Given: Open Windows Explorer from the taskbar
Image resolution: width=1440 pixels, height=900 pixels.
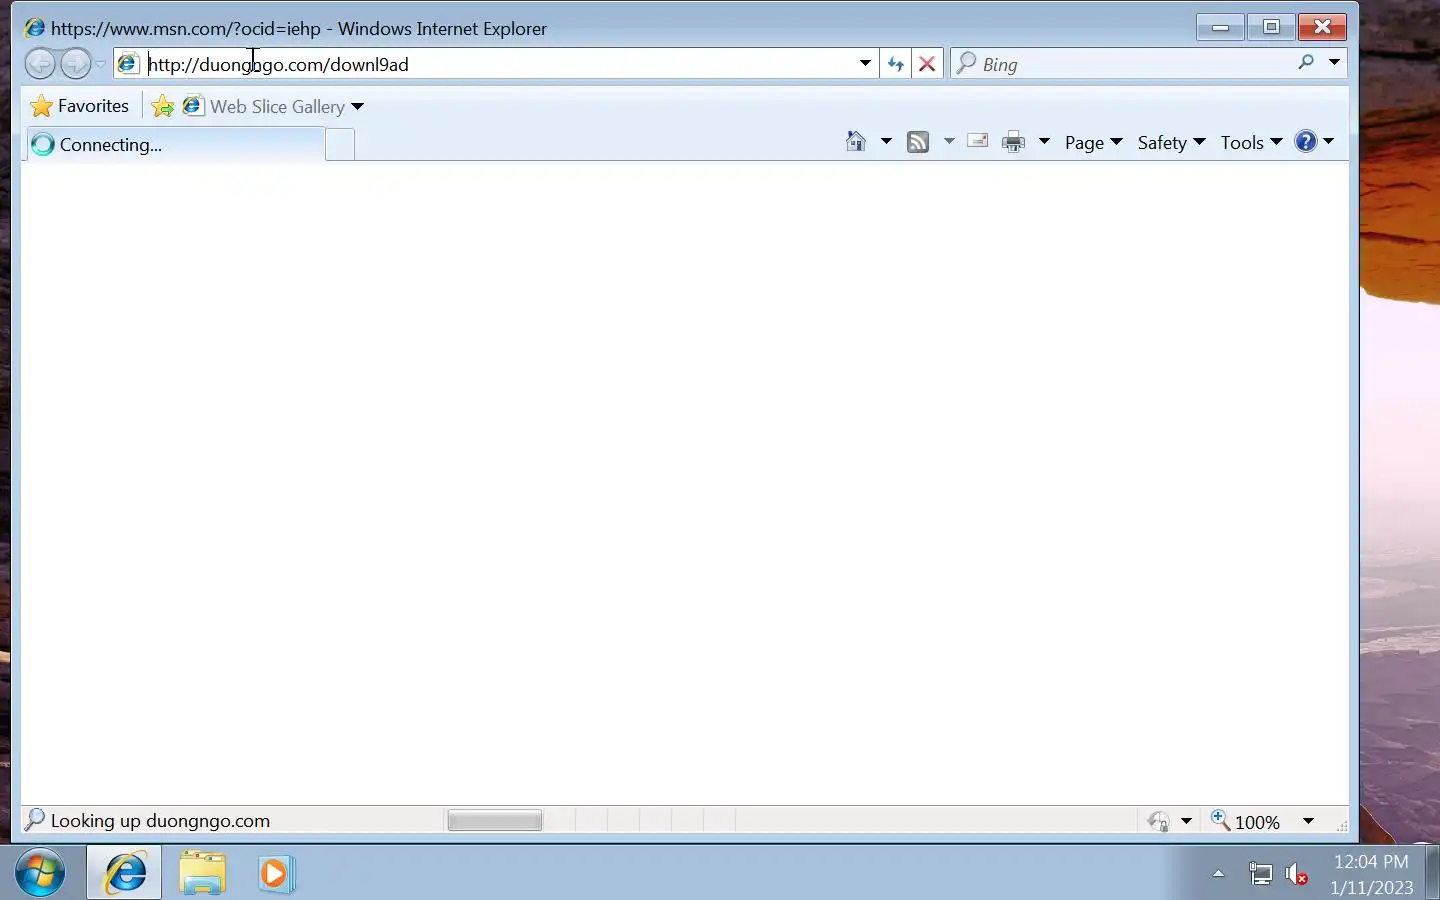Looking at the screenshot, I should [x=203, y=873].
